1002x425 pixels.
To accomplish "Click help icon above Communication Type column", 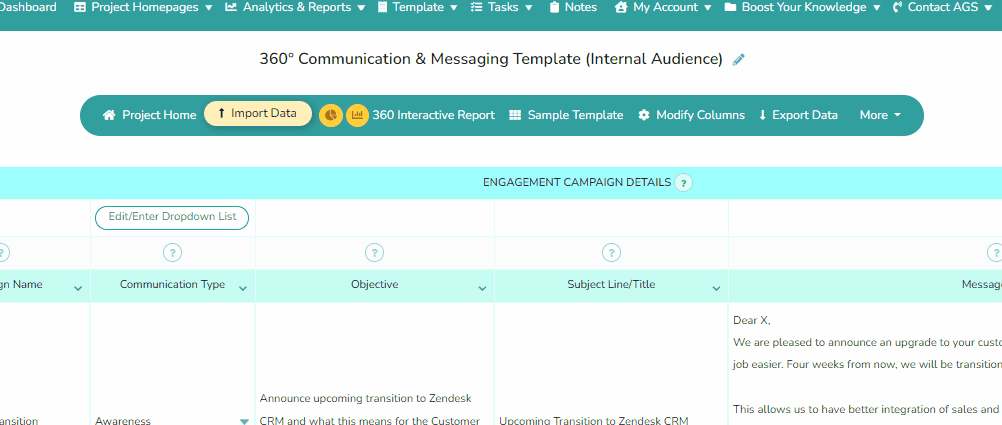I will click(x=173, y=252).
